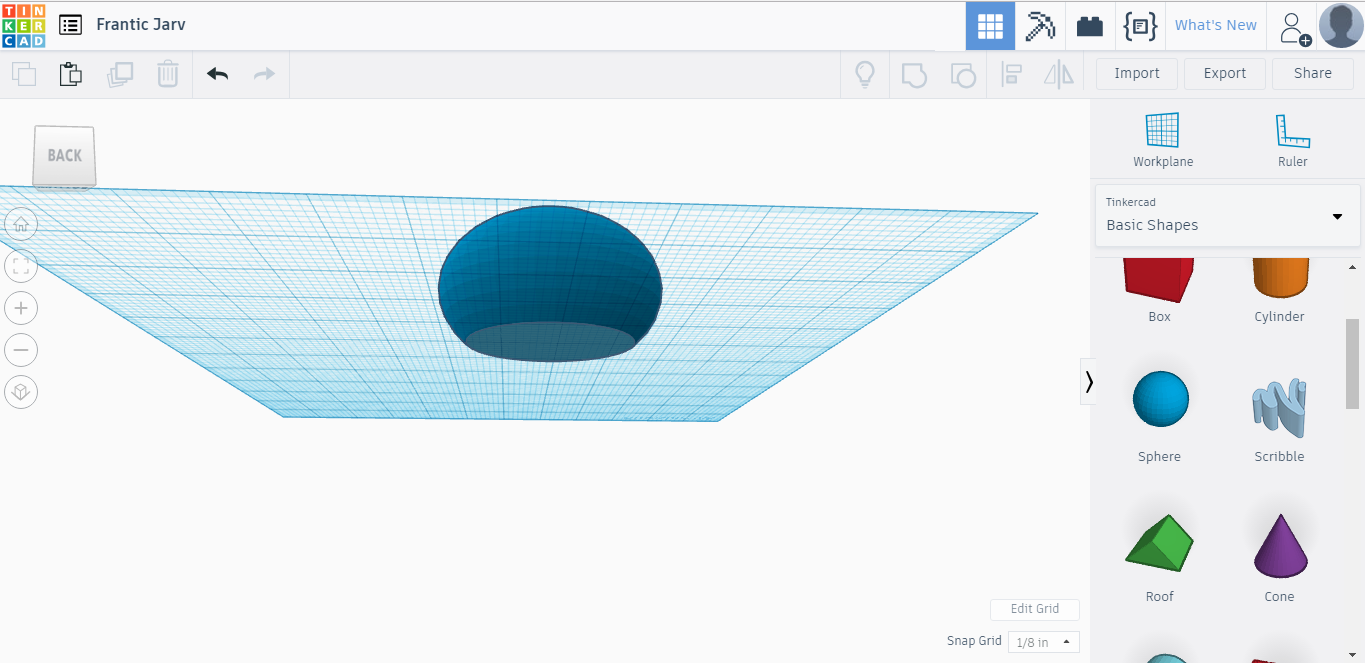Click the Frantic Jarv design name
Screen dimensions: 1365x663
coord(141,25)
